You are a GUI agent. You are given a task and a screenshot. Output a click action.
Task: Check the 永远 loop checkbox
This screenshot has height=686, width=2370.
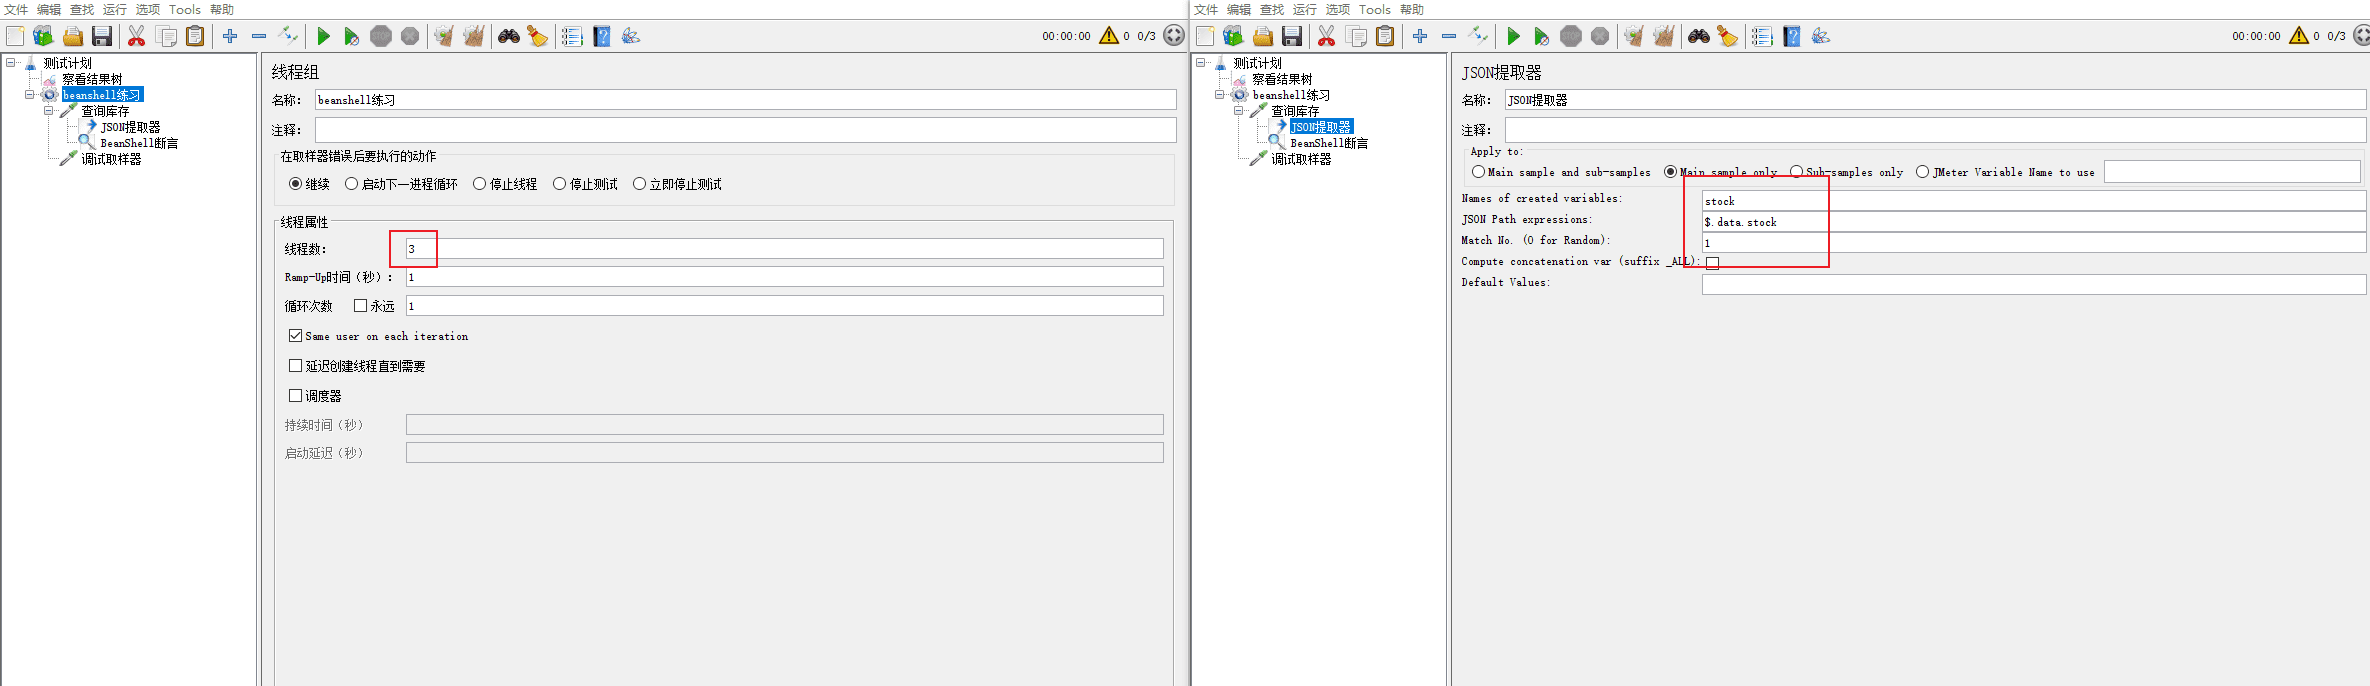[360, 306]
